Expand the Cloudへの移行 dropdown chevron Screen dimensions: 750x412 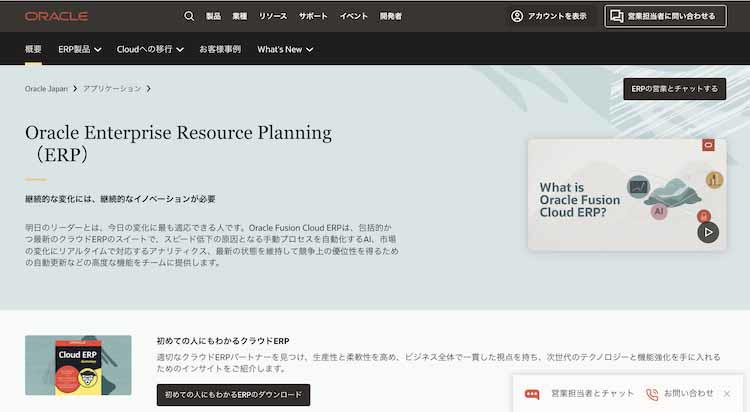(180, 50)
